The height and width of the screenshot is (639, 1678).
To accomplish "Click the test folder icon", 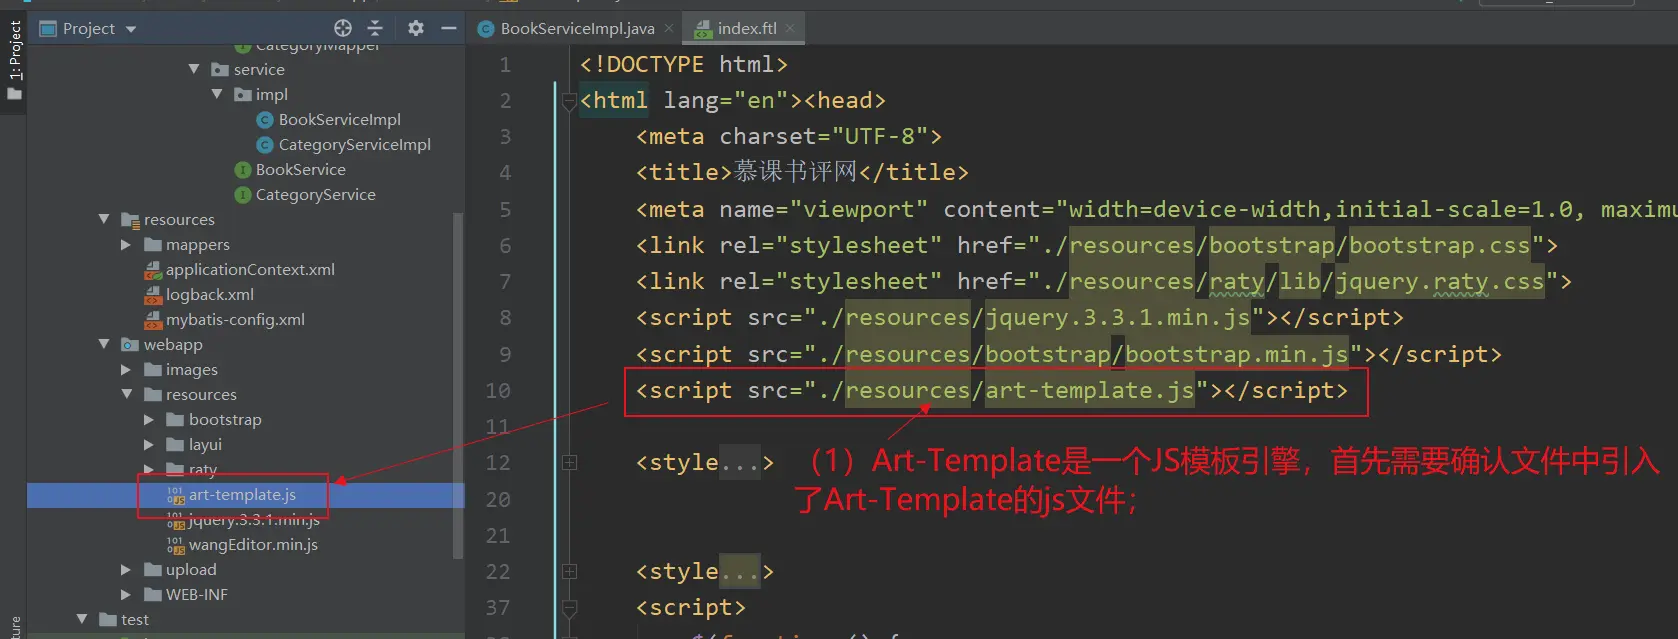I will pyautogui.click(x=108, y=619).
